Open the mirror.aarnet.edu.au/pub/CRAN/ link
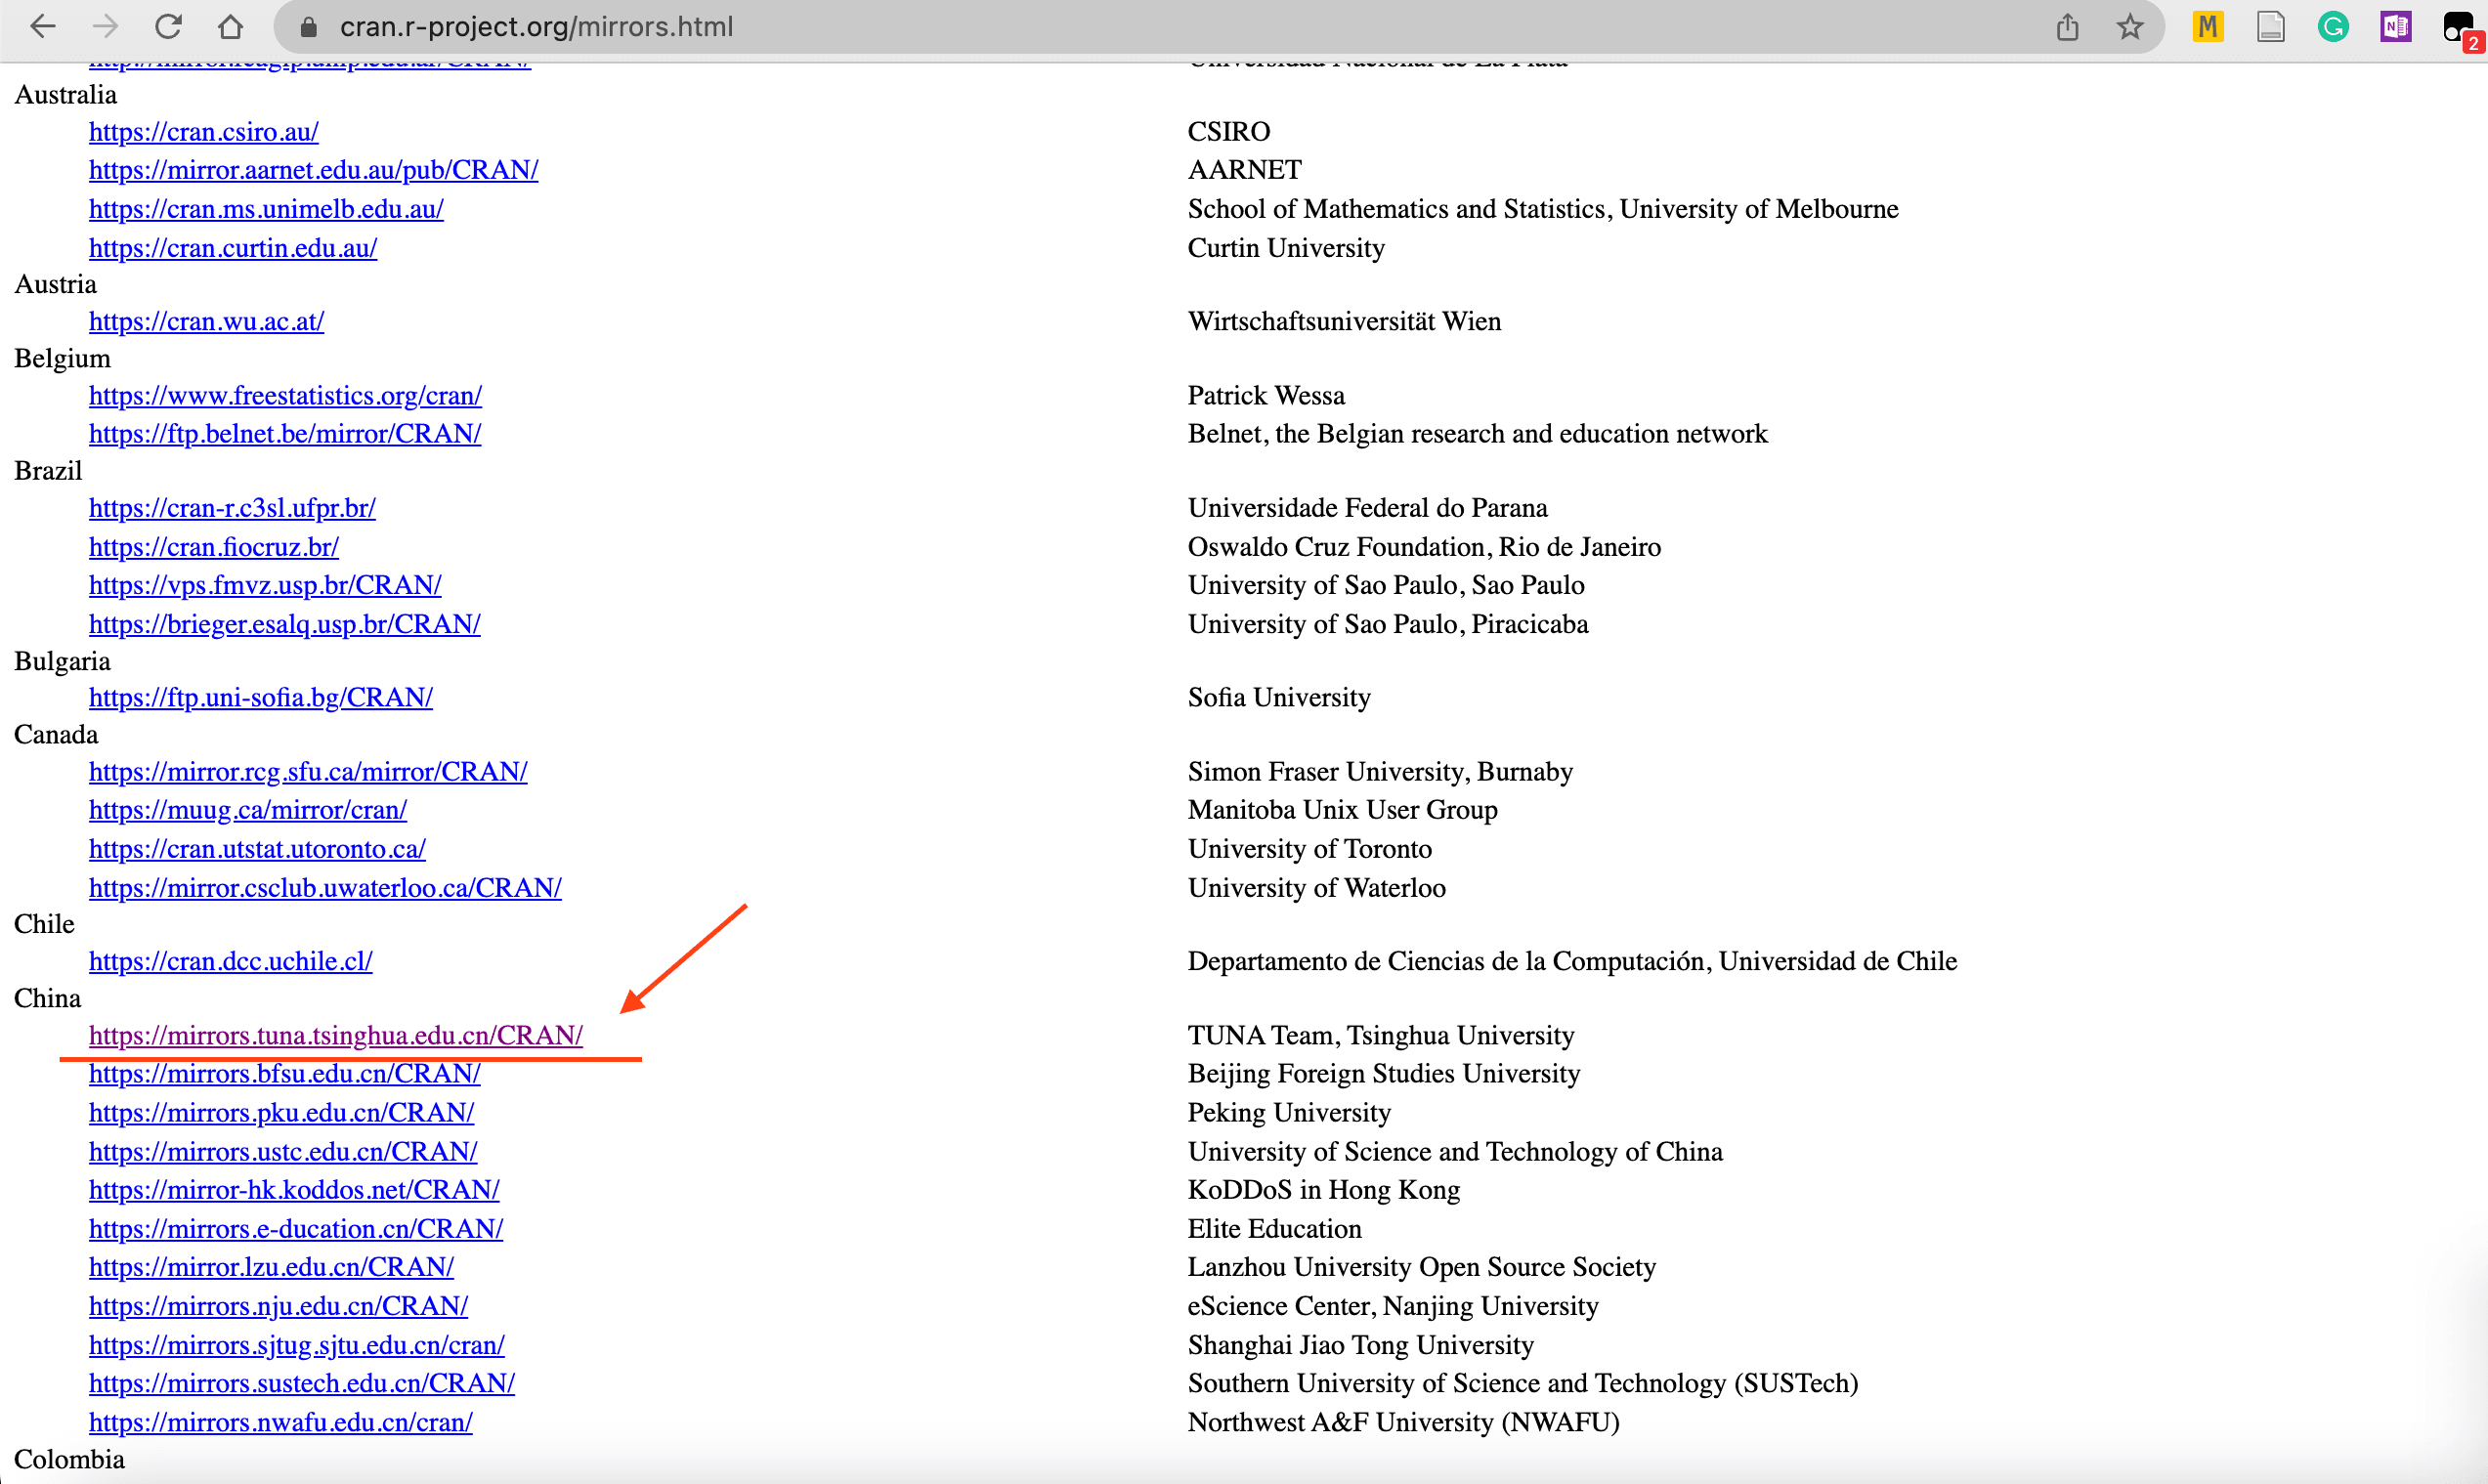2488x1484 pixels. (314, 170)
